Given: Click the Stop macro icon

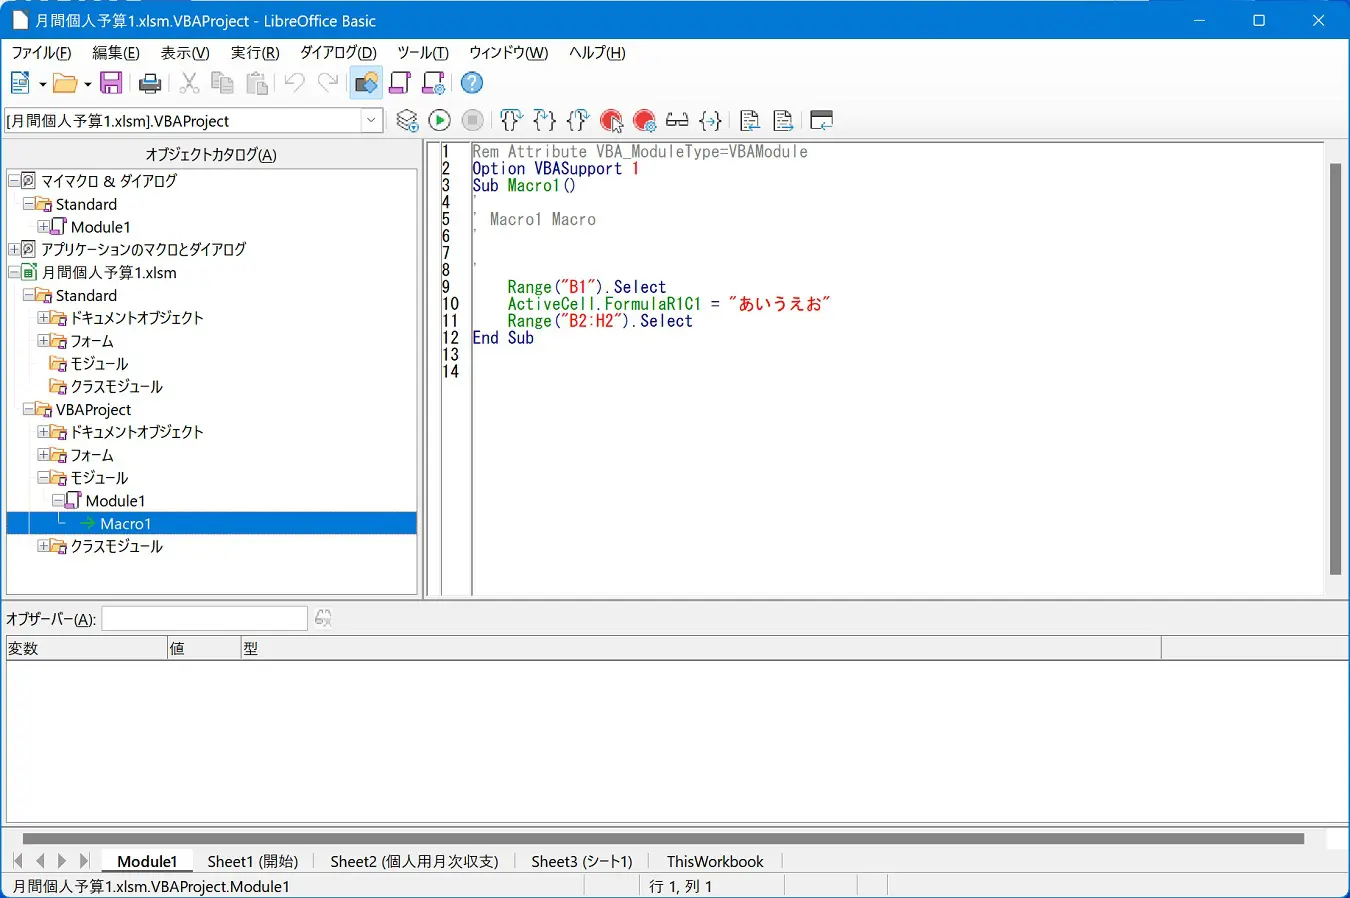Looking at the screenshot, I should pyautogui.click(x=473, y=121).
